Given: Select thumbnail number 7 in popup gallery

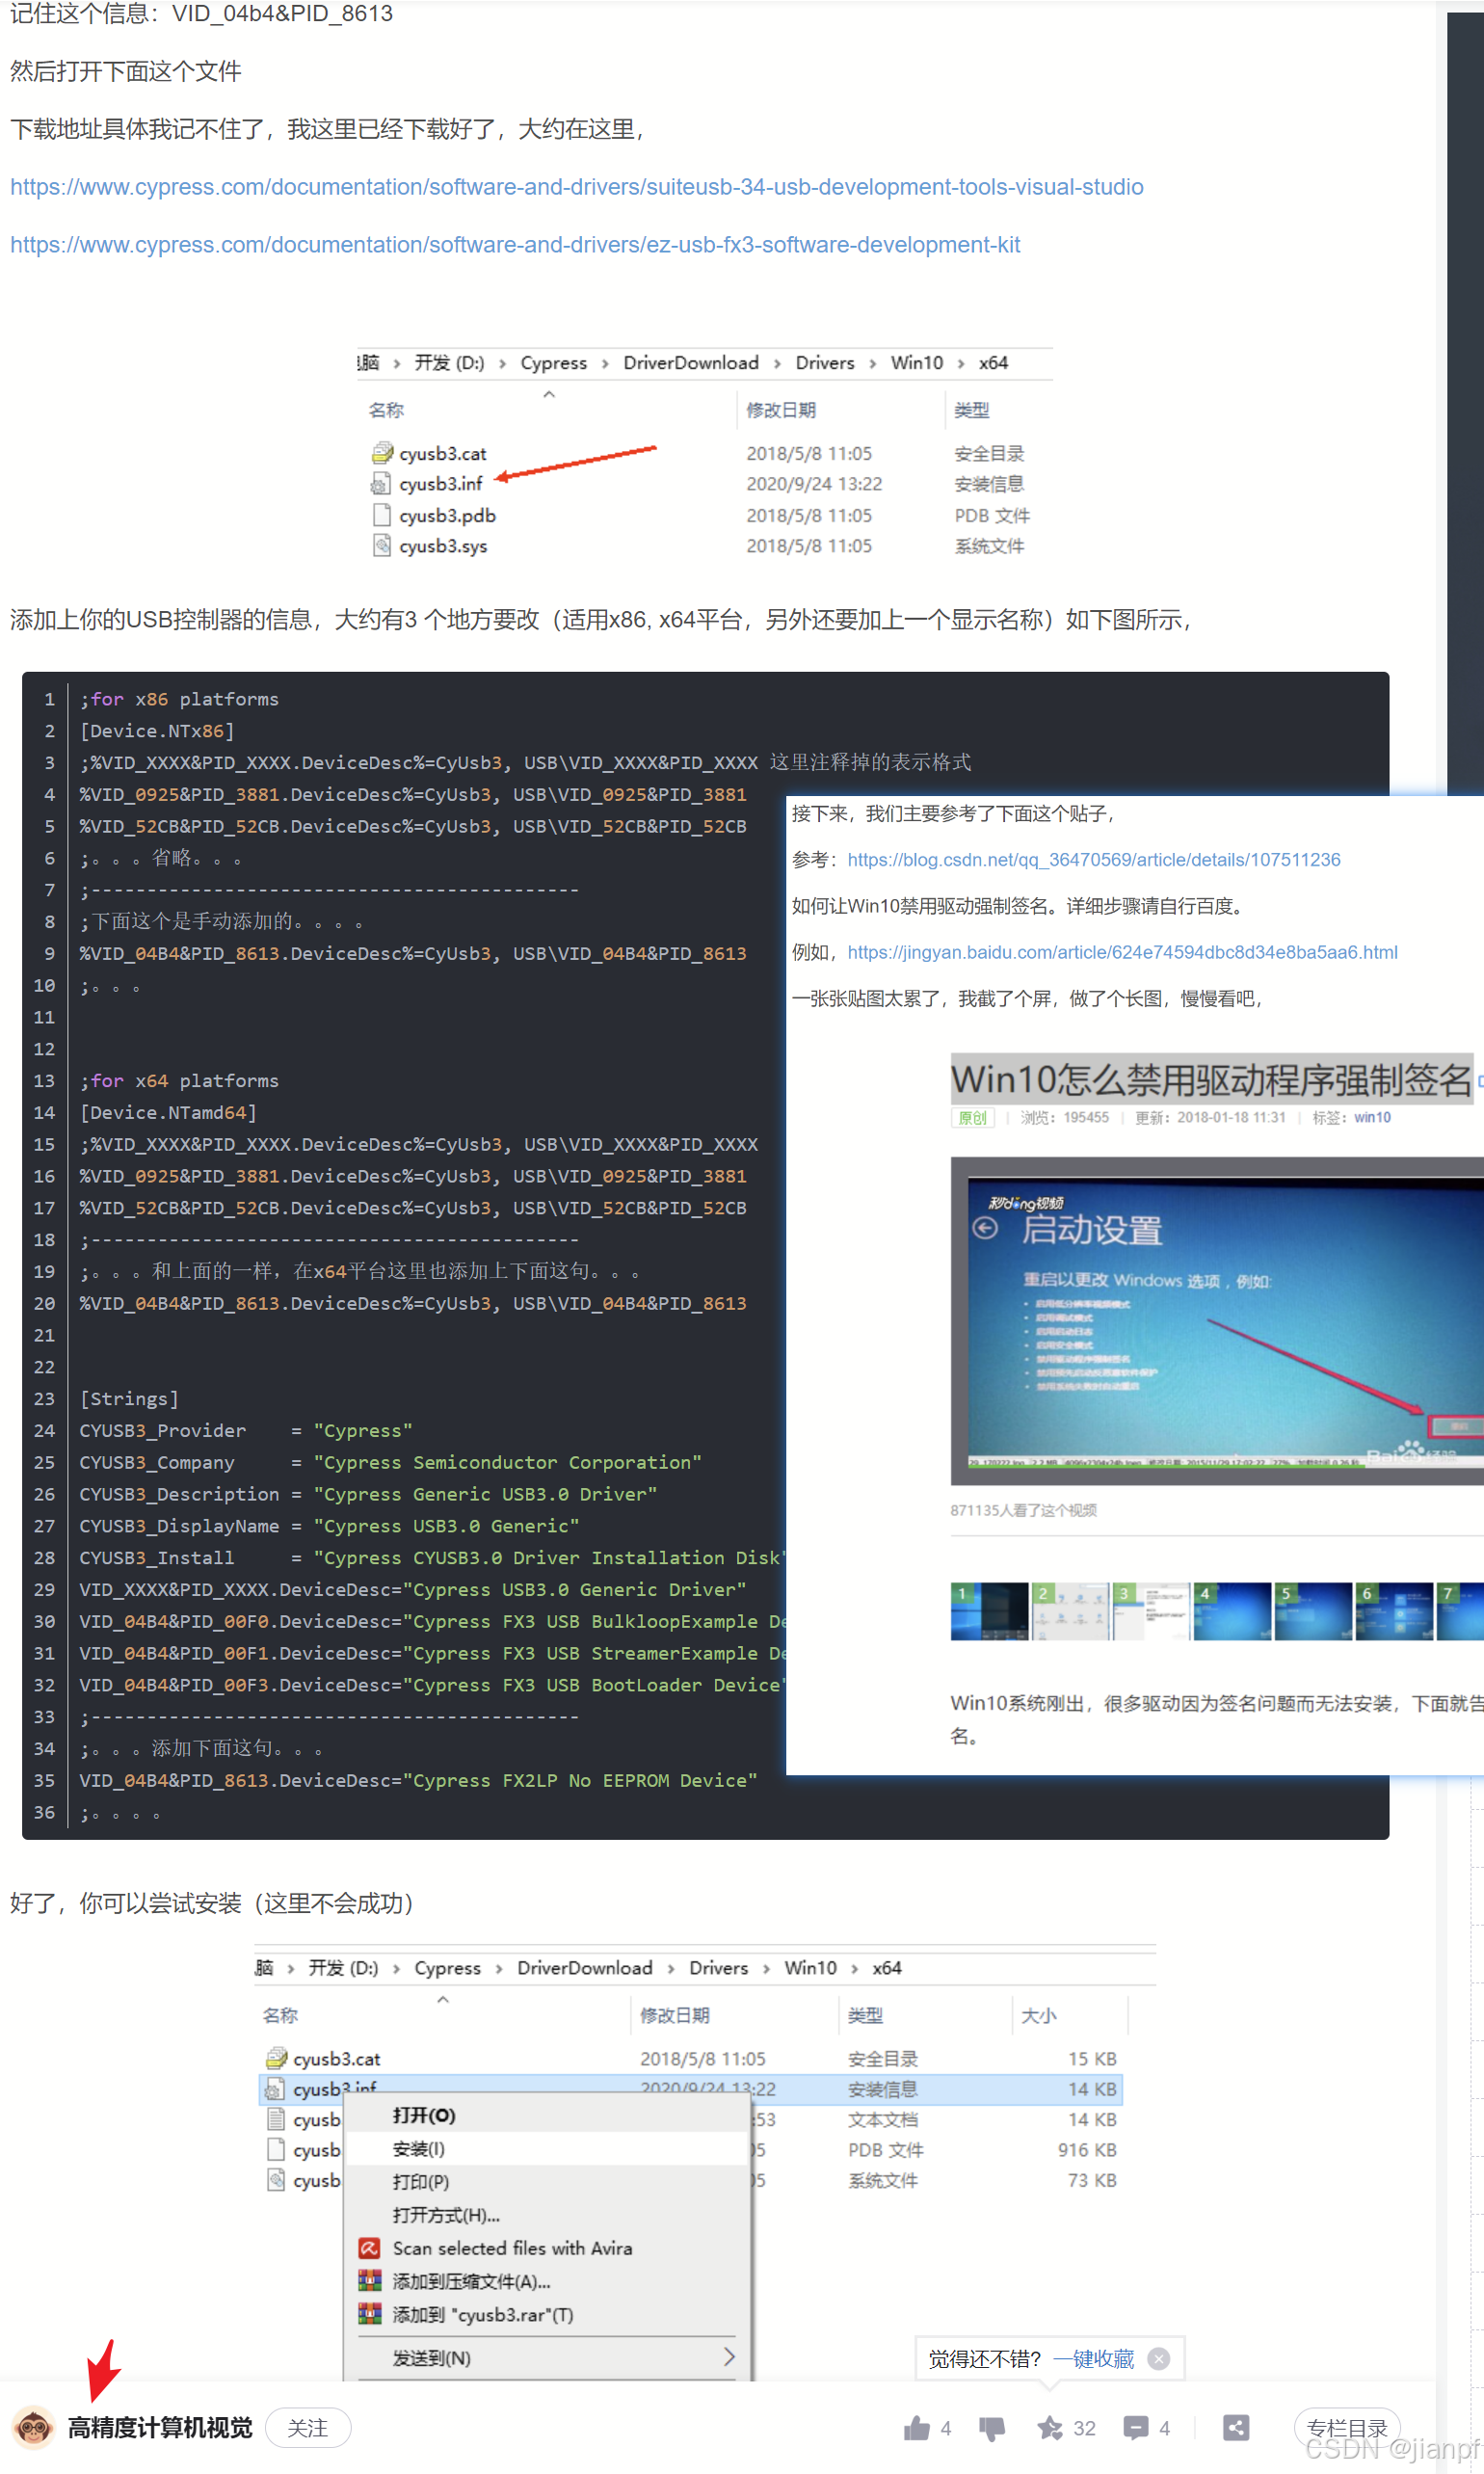Looking at the screenshot, I should click(x=1460, y=1611).
